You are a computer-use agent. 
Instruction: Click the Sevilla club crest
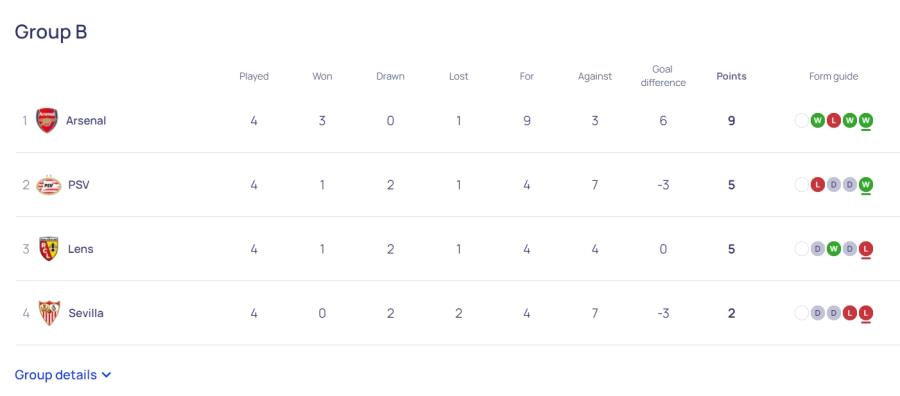(x=49, y=313)
